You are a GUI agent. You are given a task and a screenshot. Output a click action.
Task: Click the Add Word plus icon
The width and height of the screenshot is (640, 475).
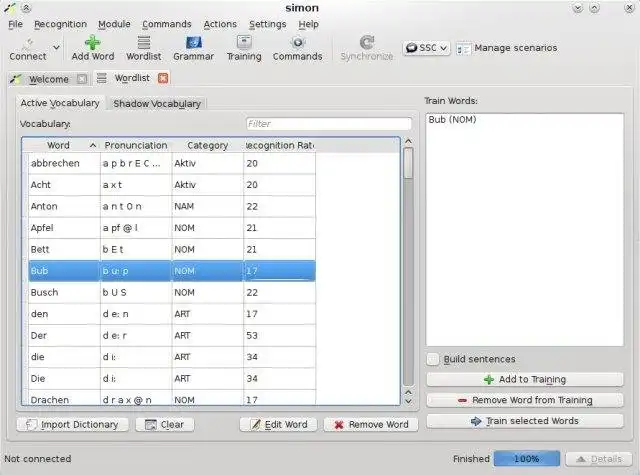[93, 42]
